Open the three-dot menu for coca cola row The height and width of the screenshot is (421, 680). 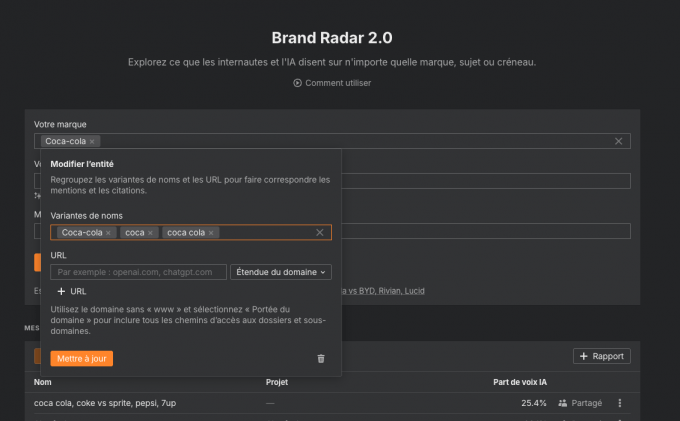click(x=620, y=403)
